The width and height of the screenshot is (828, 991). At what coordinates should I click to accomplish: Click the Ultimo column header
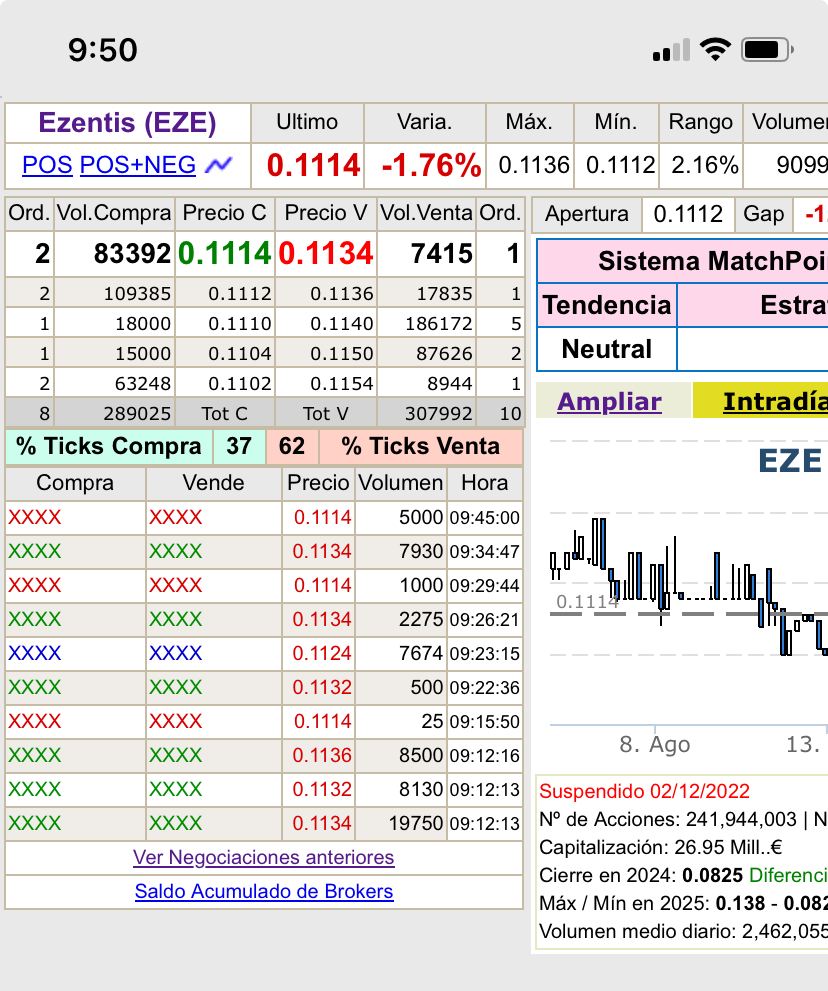coord(307,122)
